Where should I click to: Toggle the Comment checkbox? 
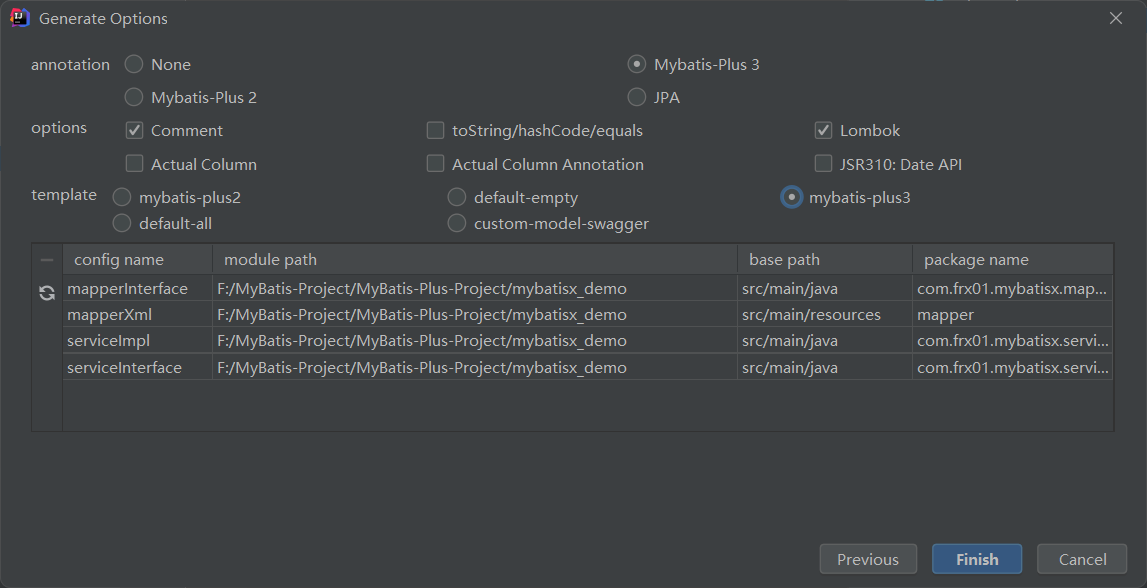135,131
